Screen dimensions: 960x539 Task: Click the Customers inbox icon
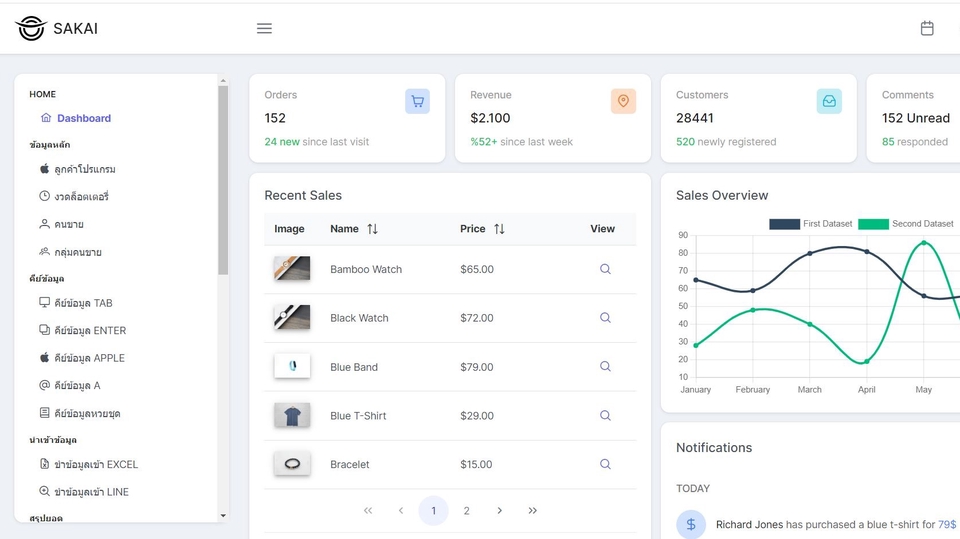pos(829,101)
